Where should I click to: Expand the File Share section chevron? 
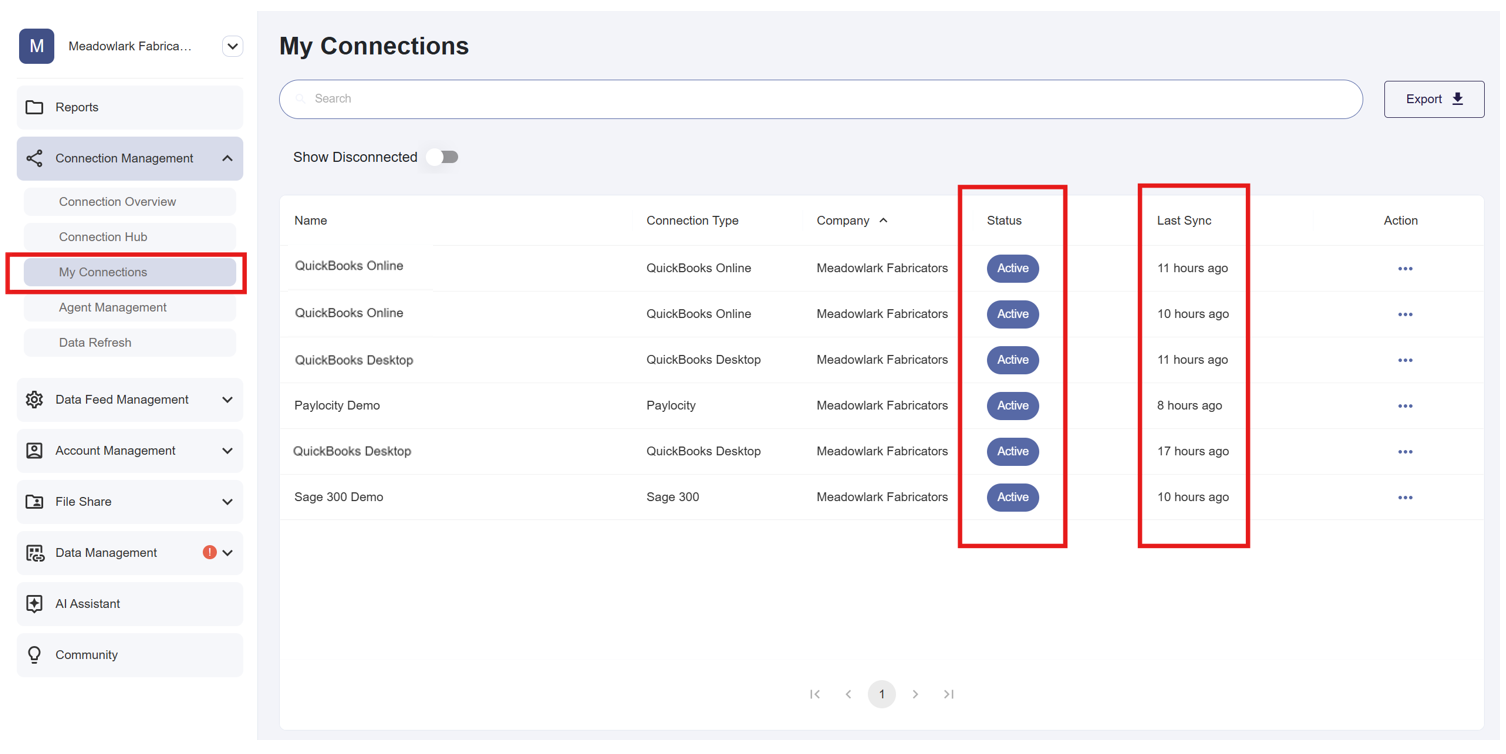click(x=227, y=502)
